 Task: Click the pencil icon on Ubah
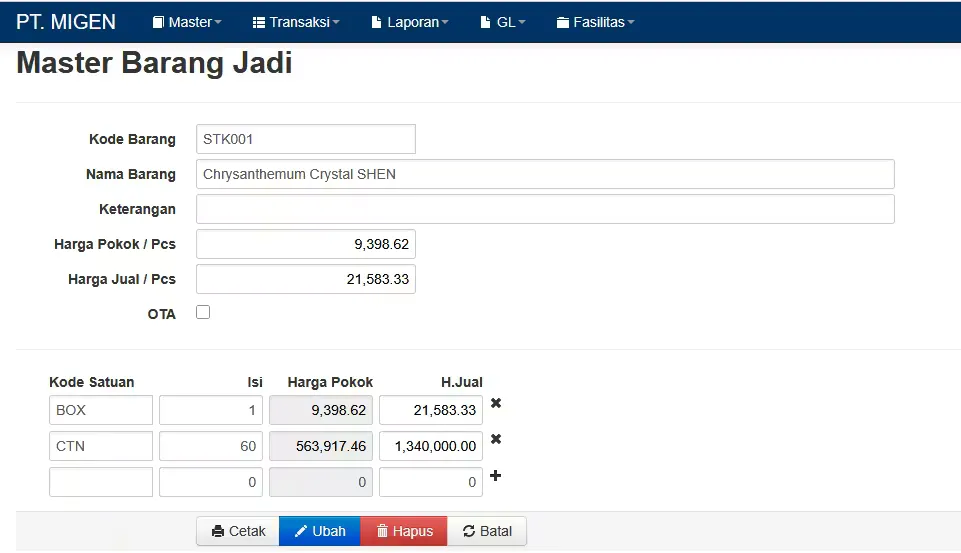[301, 531]
